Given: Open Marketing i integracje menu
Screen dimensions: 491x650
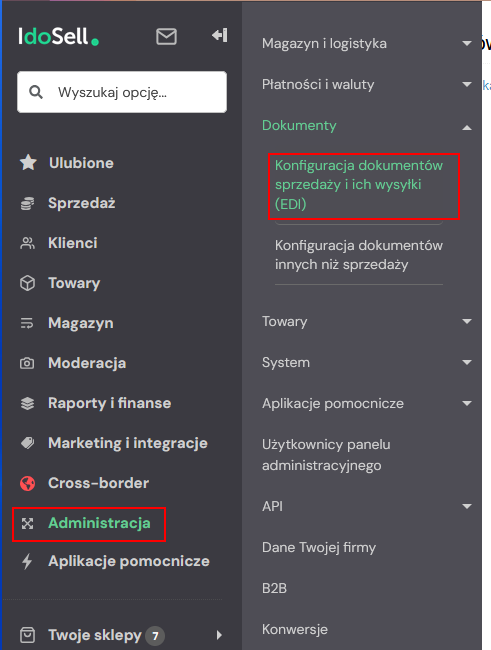Looking at the screenshot, I should click(x=128, y=443).
